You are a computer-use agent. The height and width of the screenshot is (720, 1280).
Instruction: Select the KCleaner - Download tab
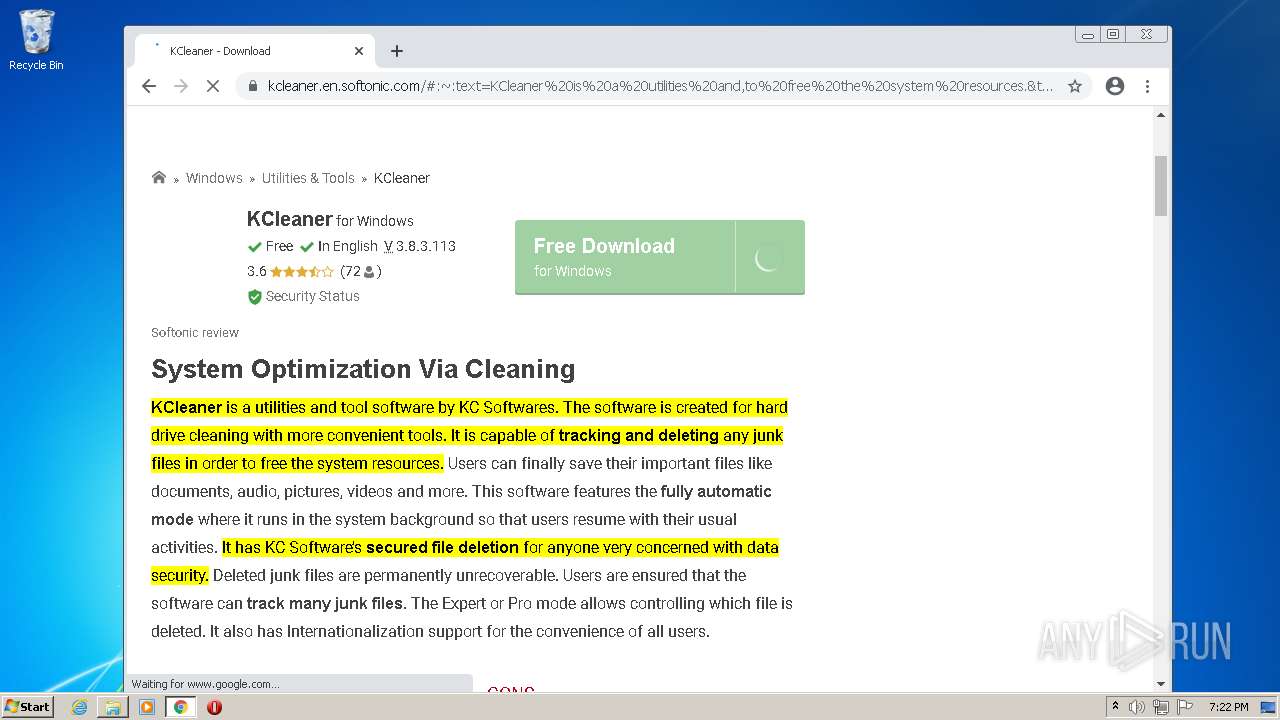[255, 51]
